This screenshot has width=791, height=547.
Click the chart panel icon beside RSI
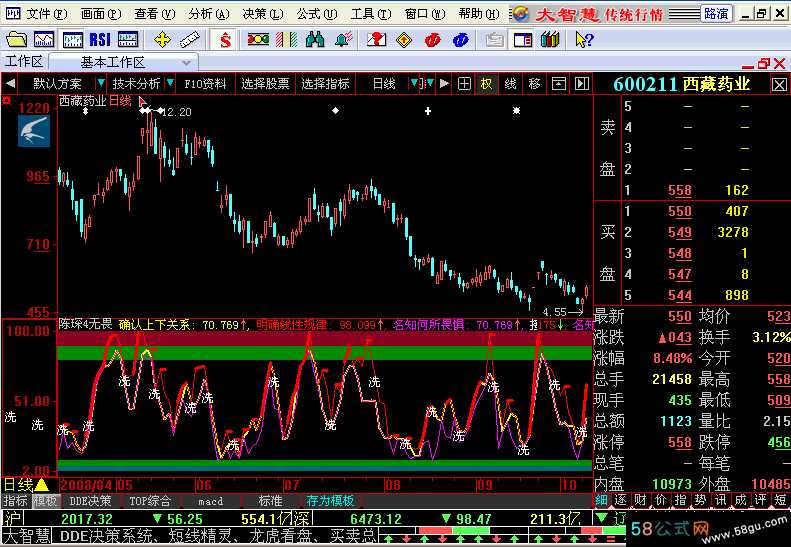click(x=128, y=39)
